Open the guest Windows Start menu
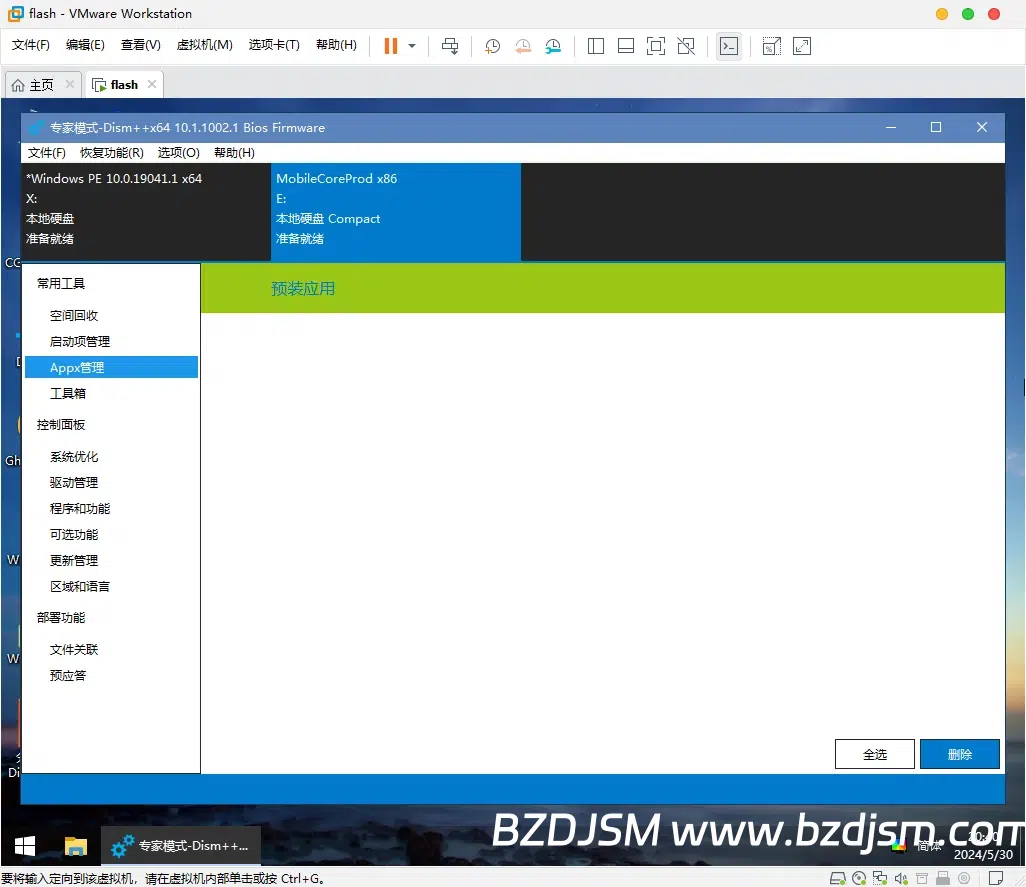 (25, 846)
